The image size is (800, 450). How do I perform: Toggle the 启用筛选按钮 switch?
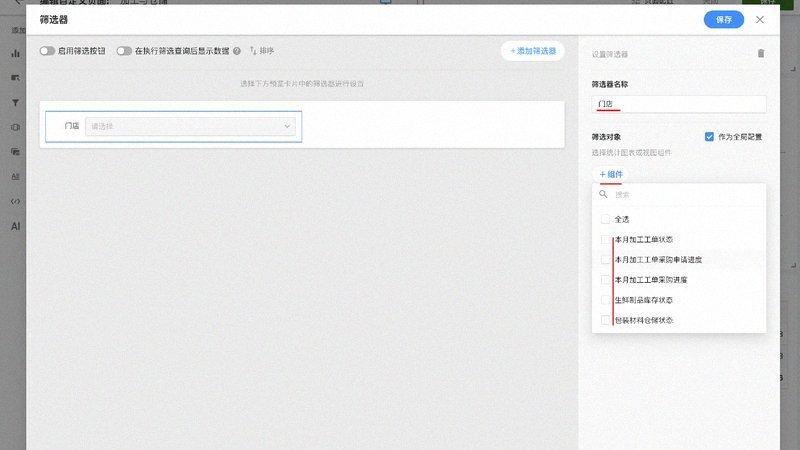tap(47, 51)
